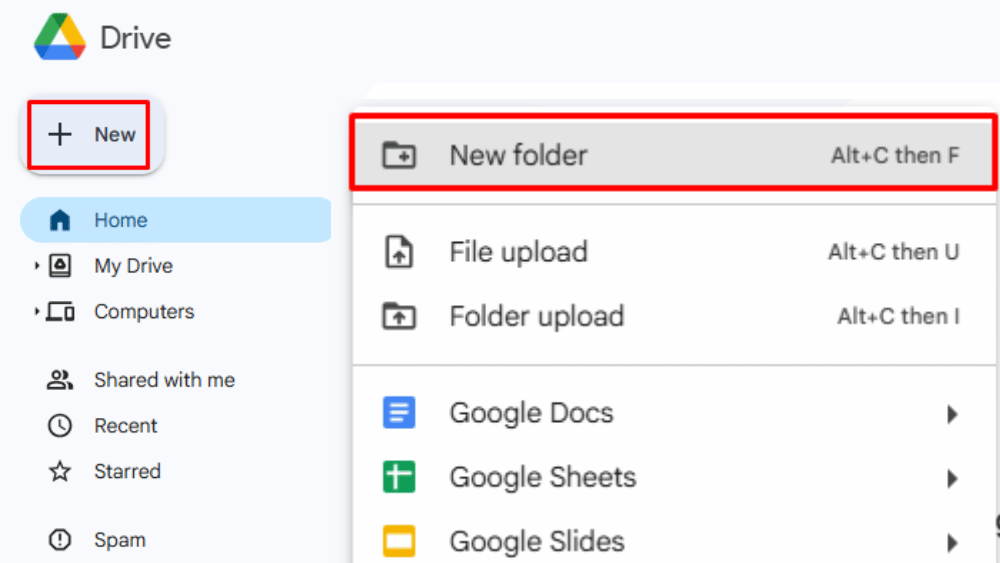The width and height of the screenshot is (1000, 563).
Task: Expand the Computers tree
Action: 36,312
